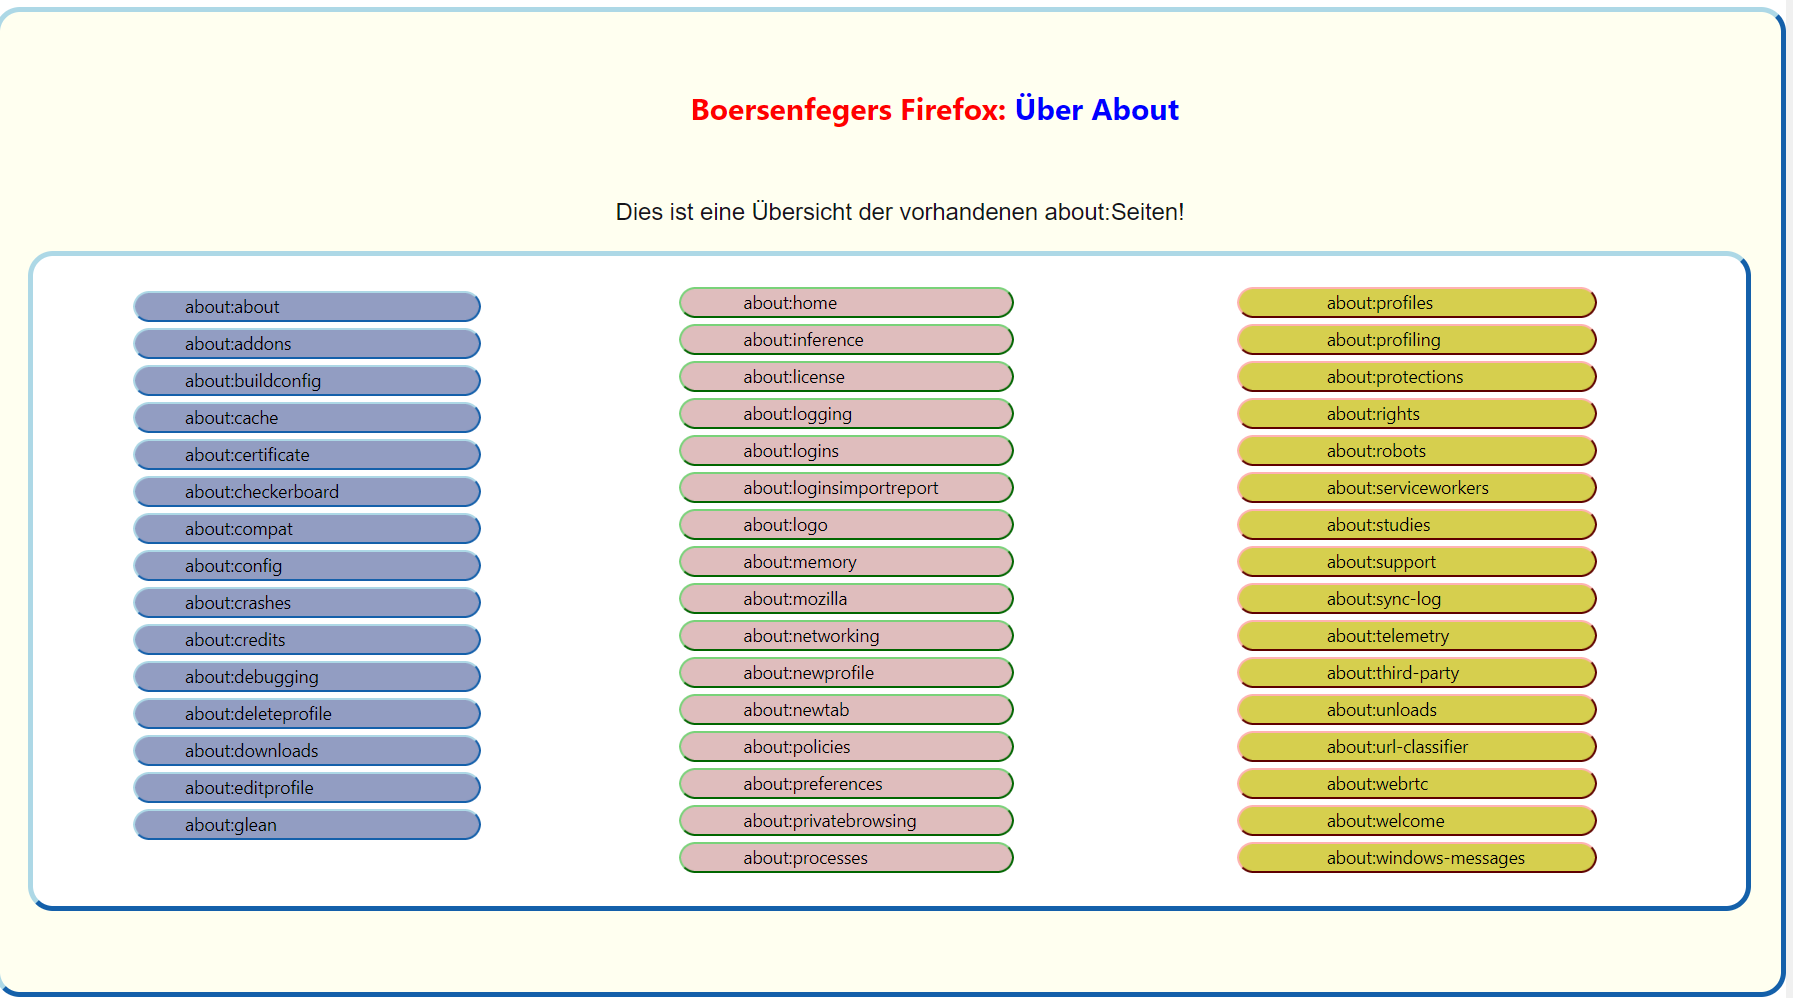
Task: Open about:newtab
Action: click(846, 710)
